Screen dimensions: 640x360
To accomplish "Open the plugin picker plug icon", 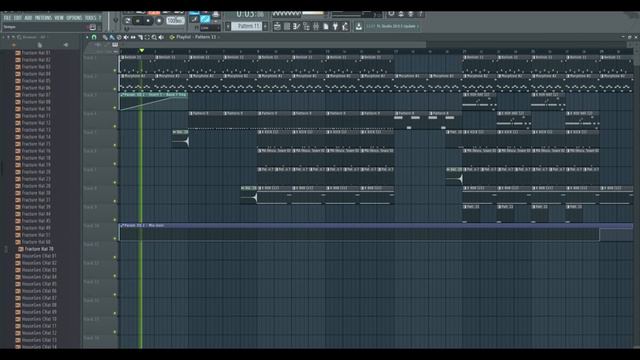I will coord(336,27).
